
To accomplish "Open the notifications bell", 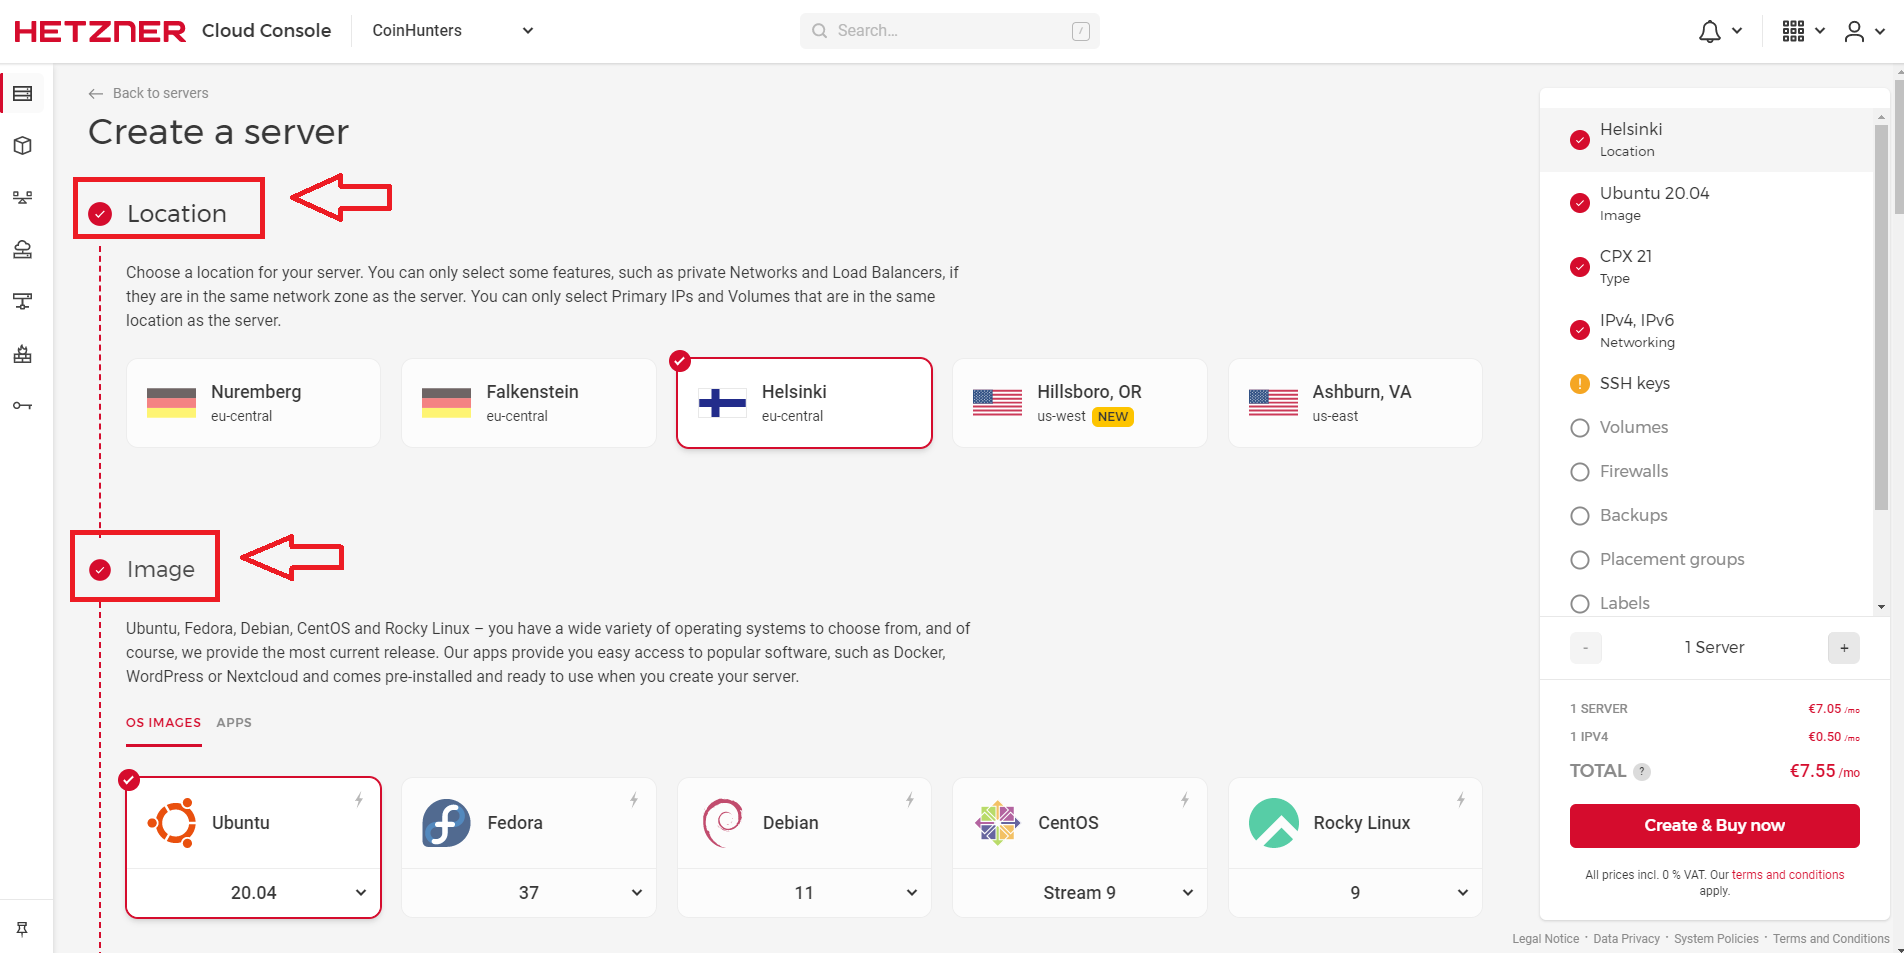I will pyautogui.click(x=1710, y=32).
